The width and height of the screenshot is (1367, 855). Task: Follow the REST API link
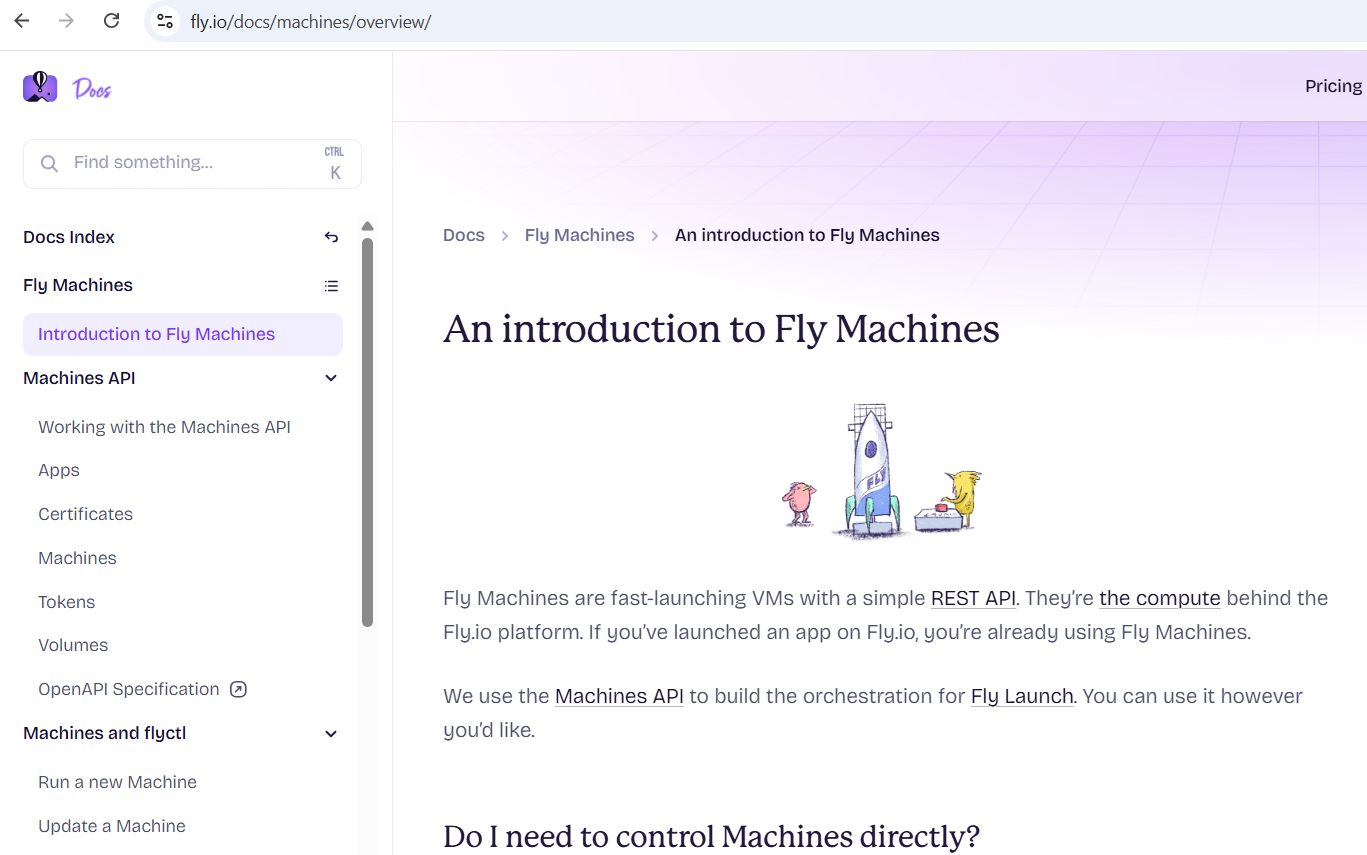pyautogui.click(x=973, y=598)
